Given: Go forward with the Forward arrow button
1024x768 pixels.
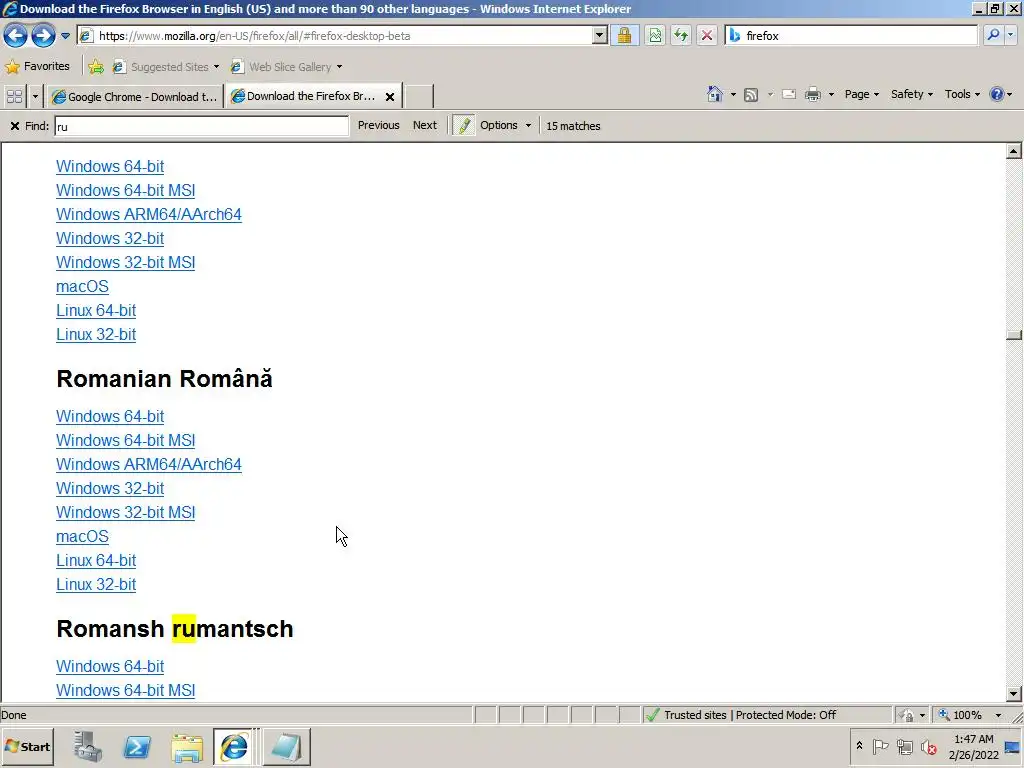Looking at the screenshot, I should click(x=43, y=35).
